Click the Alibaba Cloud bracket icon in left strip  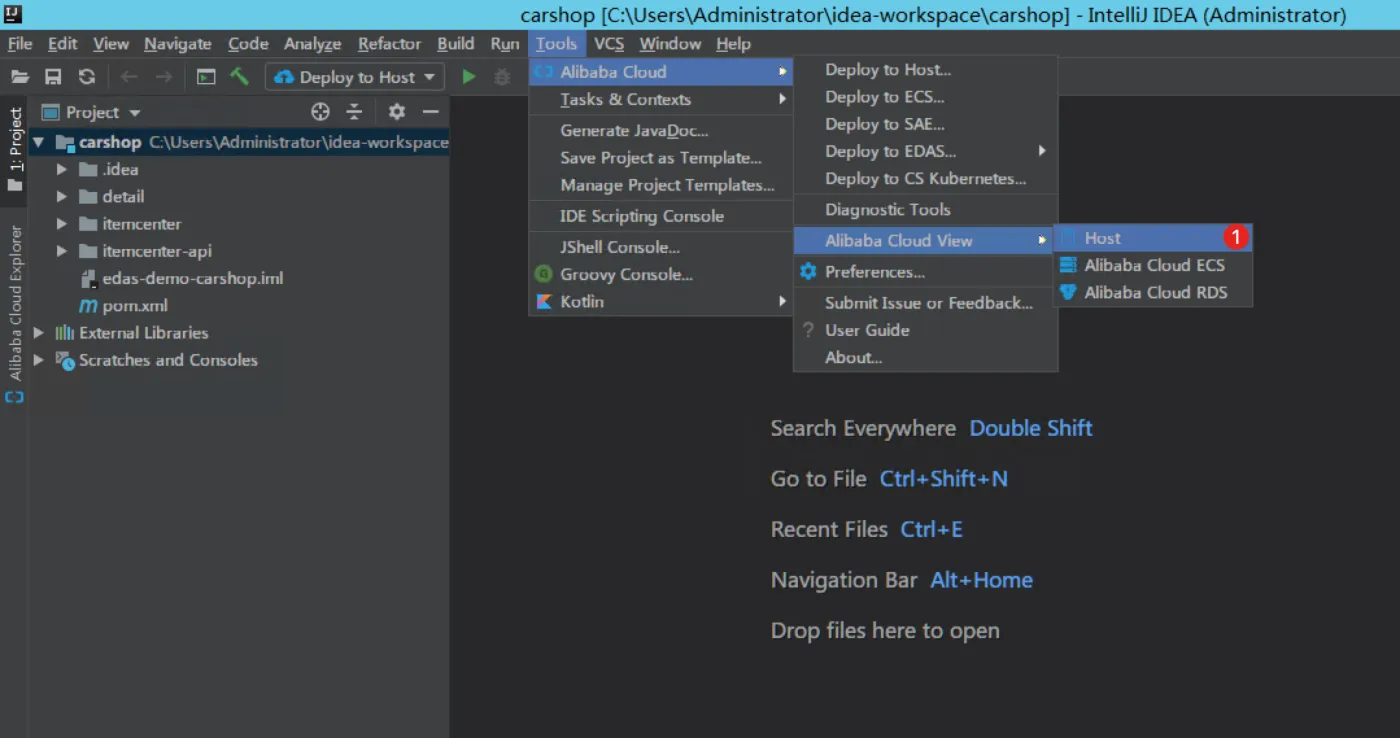pyautogui.click(x=15, y=397)
